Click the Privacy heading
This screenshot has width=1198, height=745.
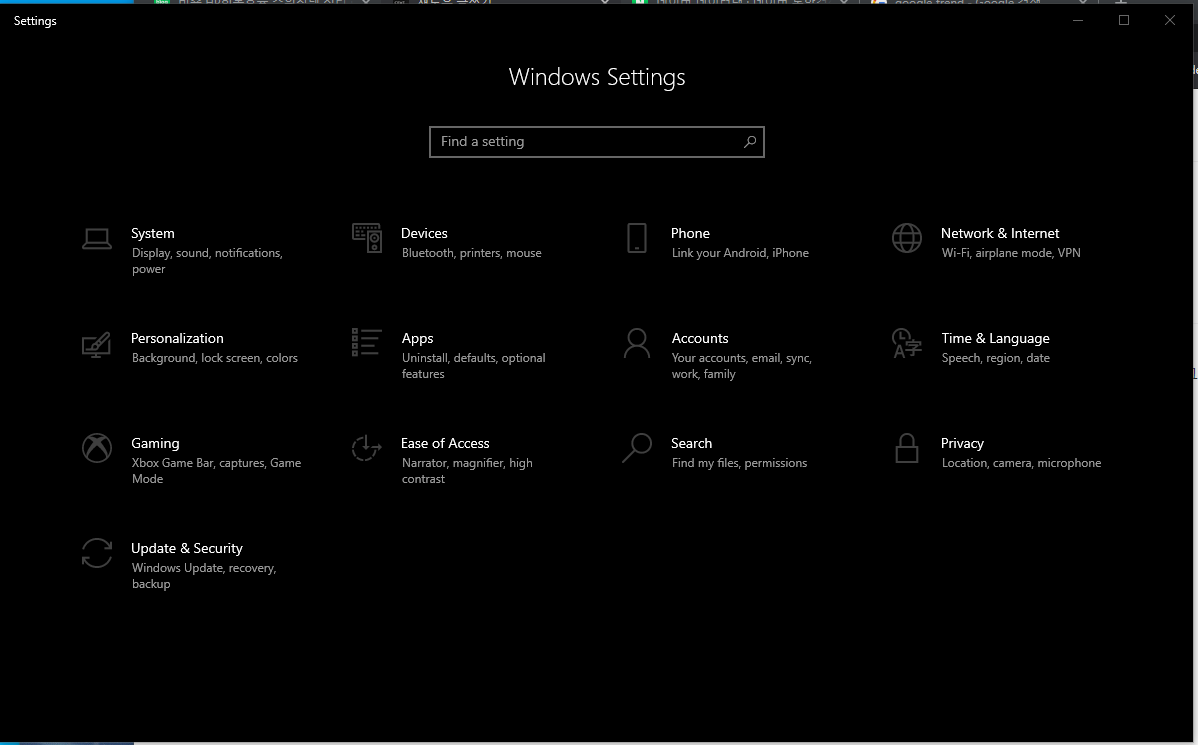[x=962, y=443]
